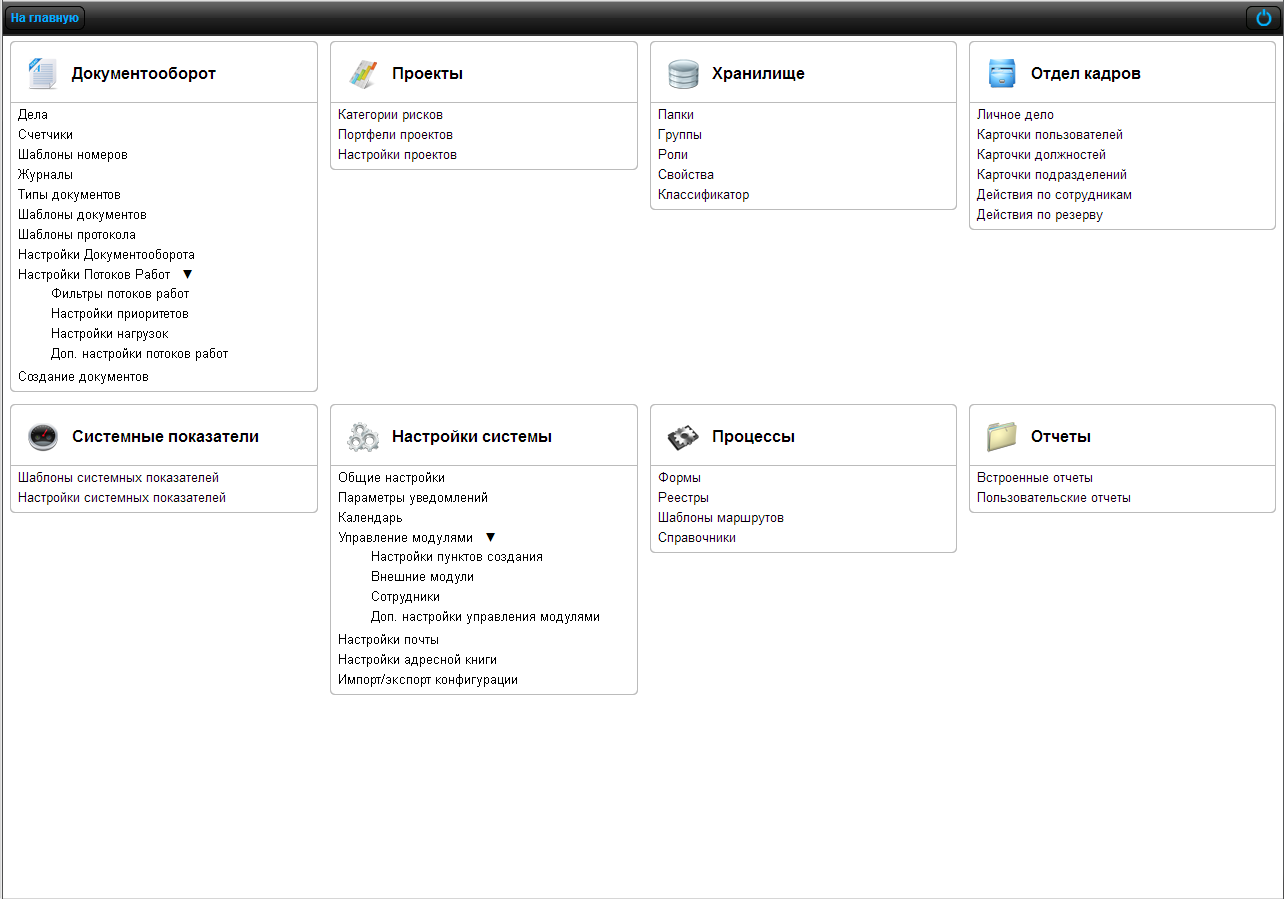Collapse Управление модулями arrow

[x=490, y=537]
